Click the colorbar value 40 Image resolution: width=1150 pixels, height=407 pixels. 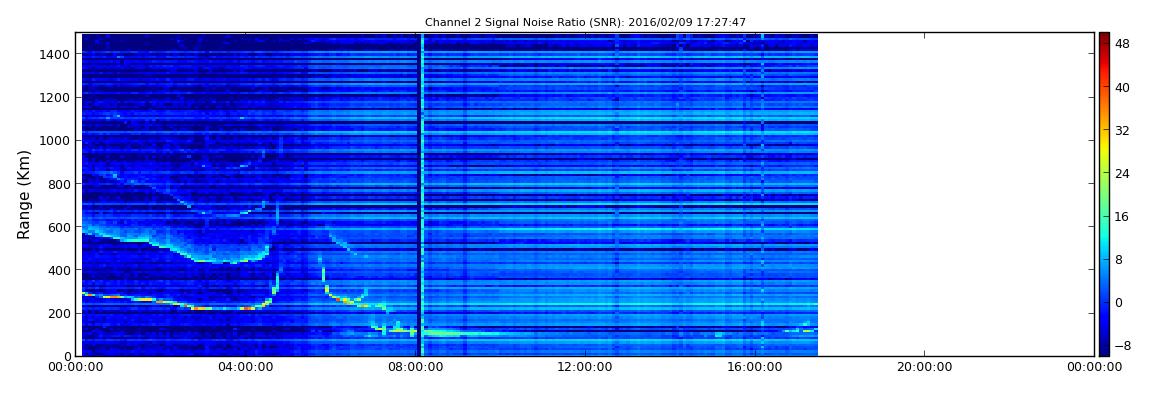1122,88
